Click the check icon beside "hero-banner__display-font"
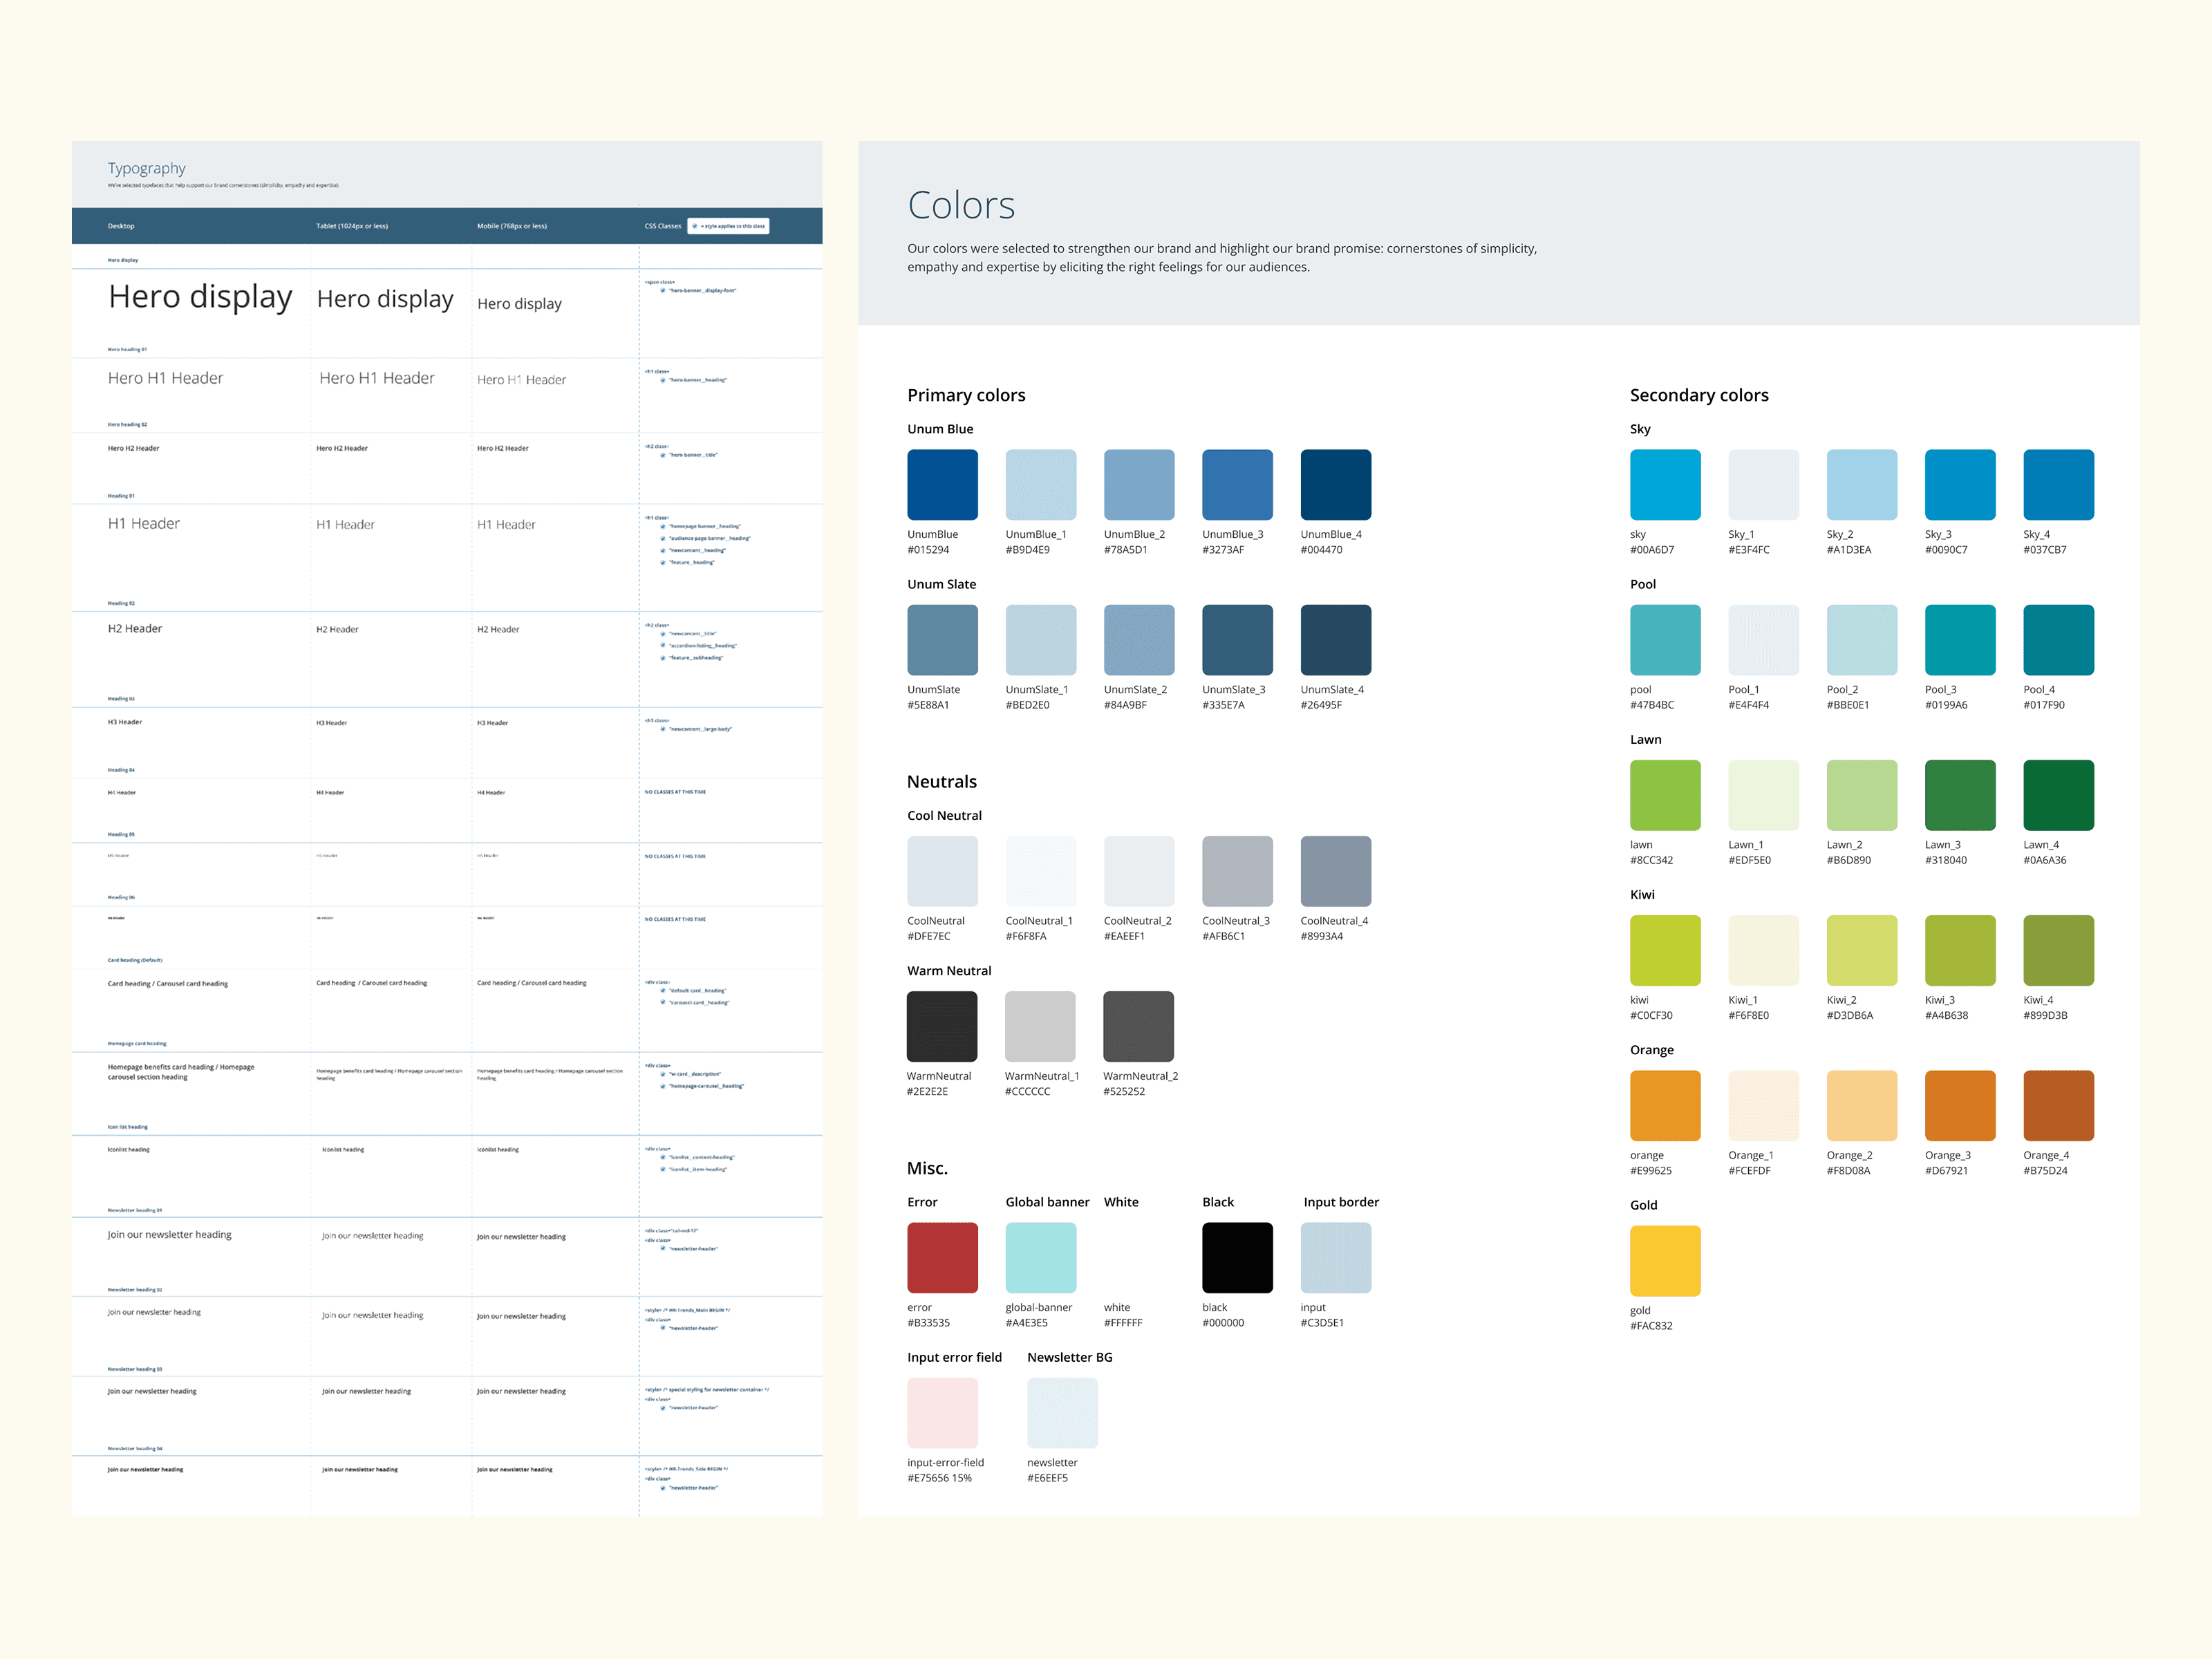This screenshot has width=2212, height=1659. point(663,290)
